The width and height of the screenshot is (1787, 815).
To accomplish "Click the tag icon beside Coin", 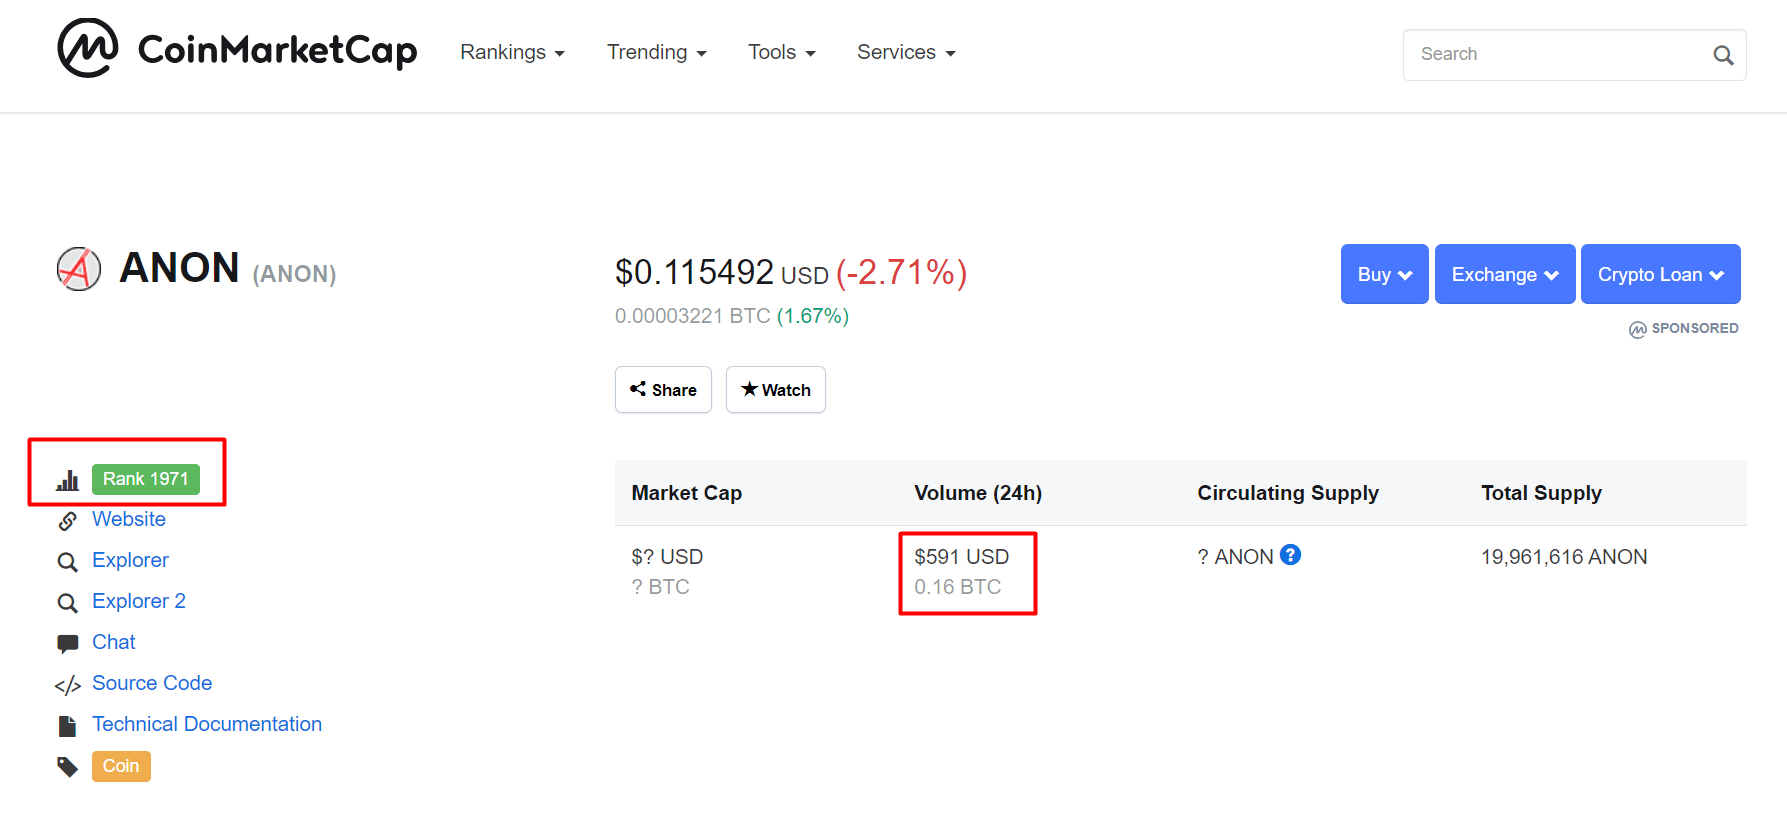I will [x=67, y=767].
